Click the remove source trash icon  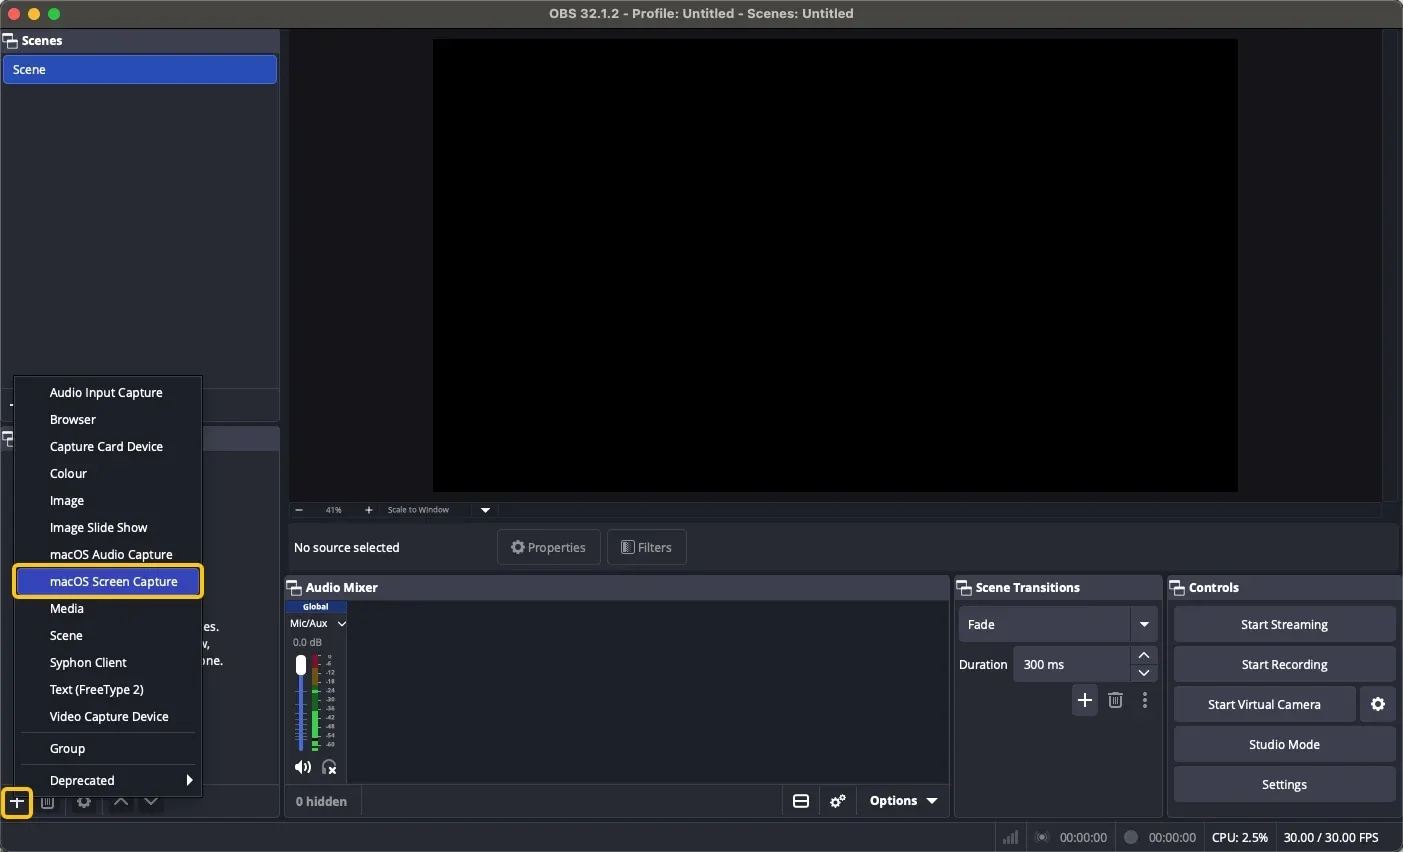tap(47, 803)
